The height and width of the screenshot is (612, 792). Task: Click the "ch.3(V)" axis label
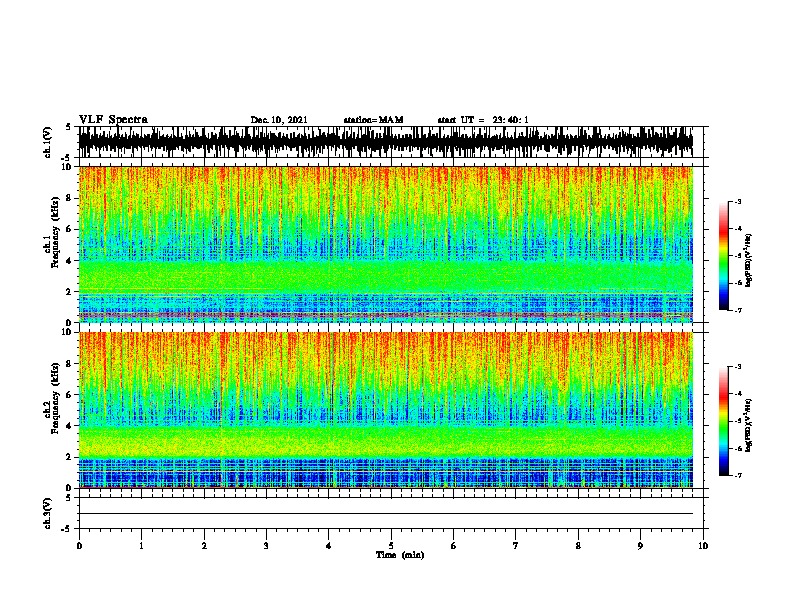point(47,513)
